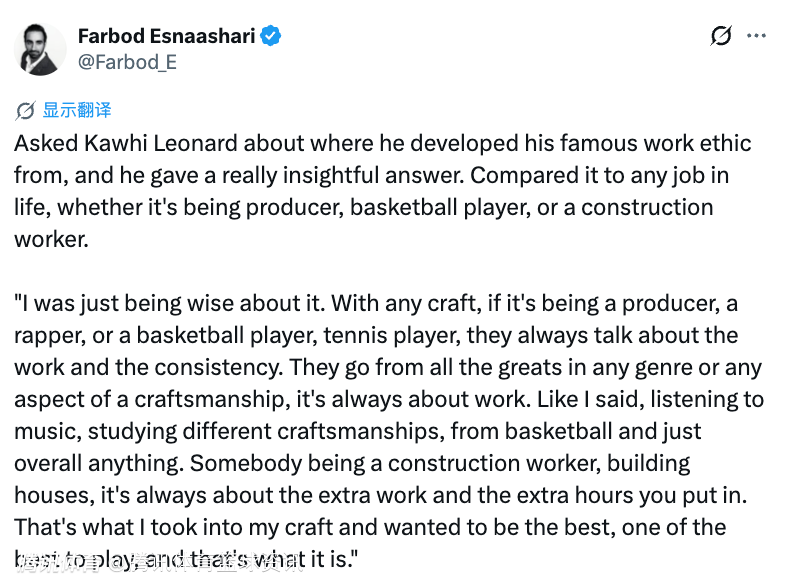Viewport: 788px width, 588px height.
Task: Click the blue verified badge
Action: [271, 37]
